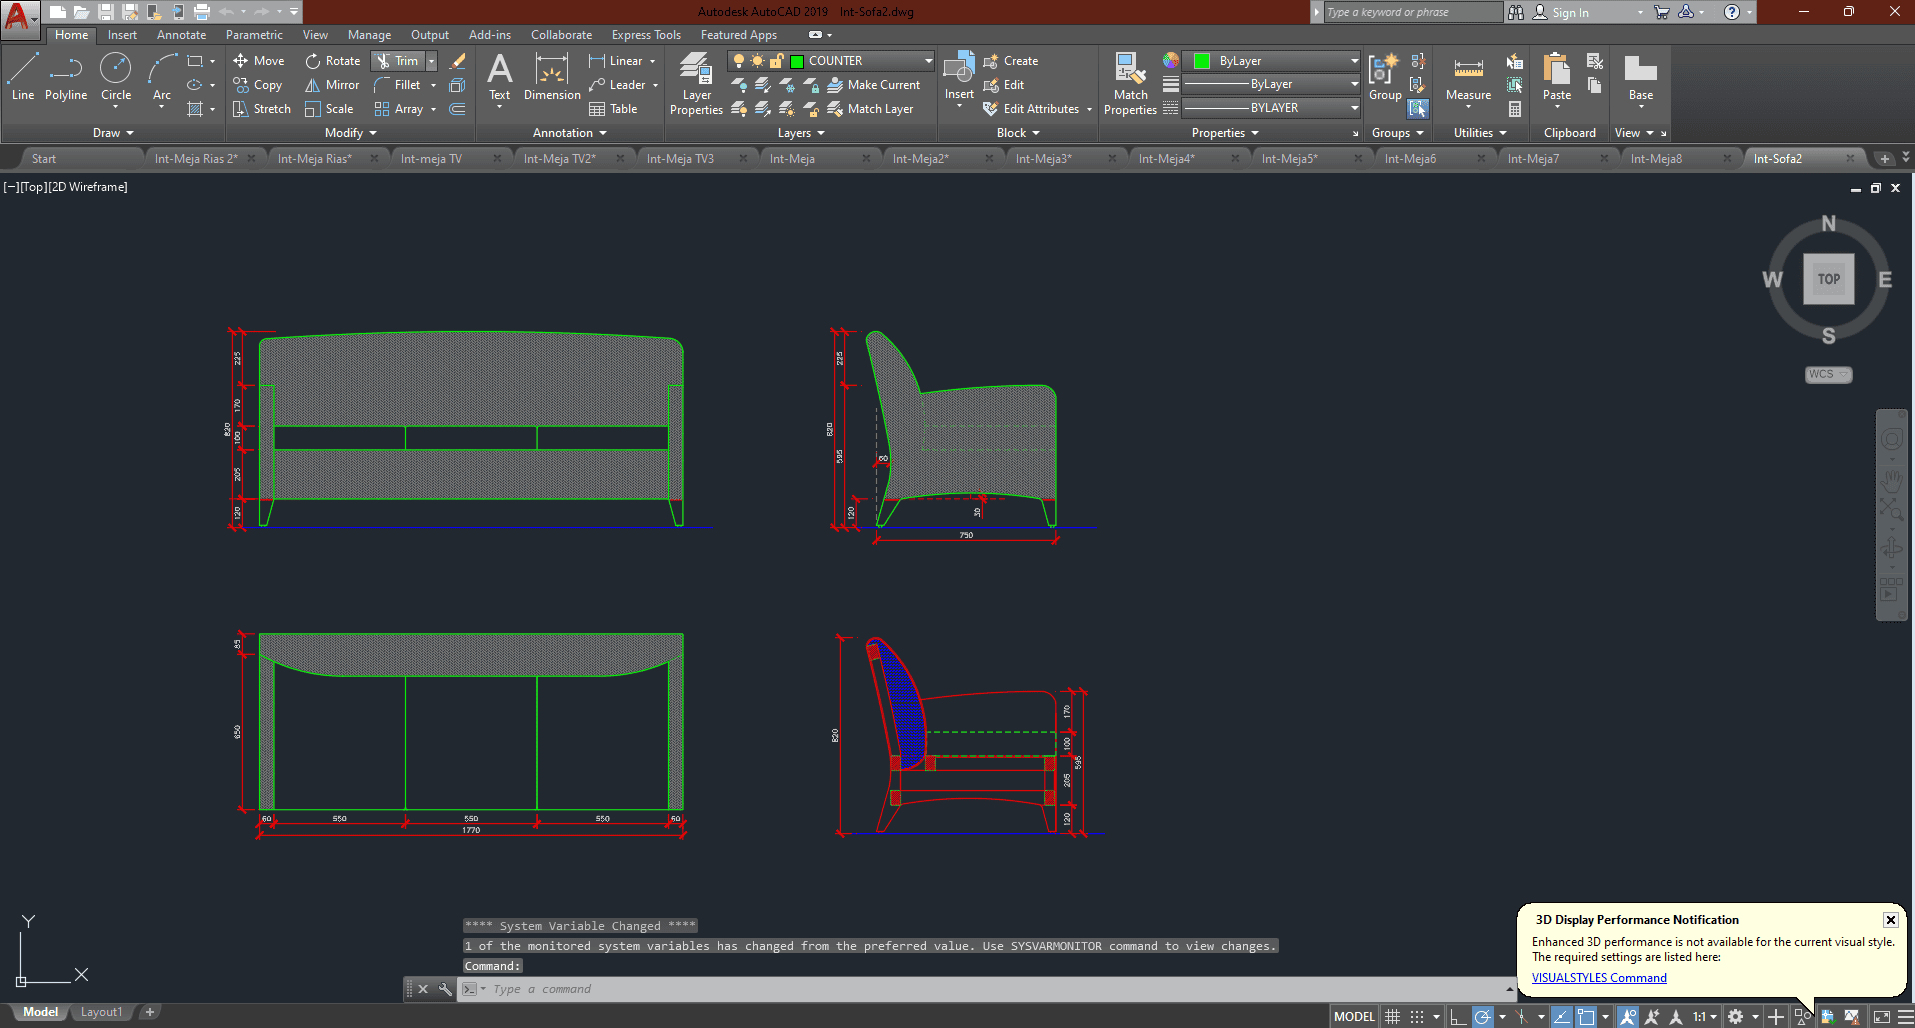This screenshot has width=1915, height=1028.
Task: Select the Line tool
Action: click(x=22, y=78)
